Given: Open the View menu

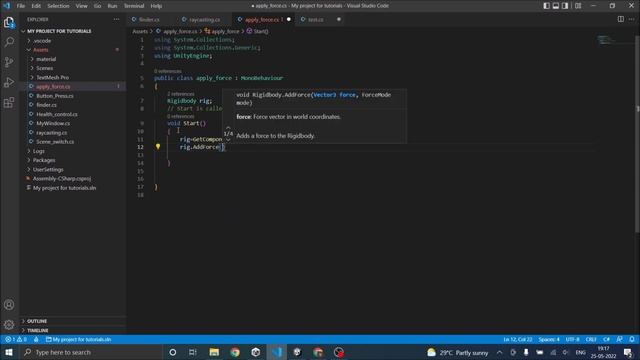Looking at the screenshot, I should coord(82,6).
